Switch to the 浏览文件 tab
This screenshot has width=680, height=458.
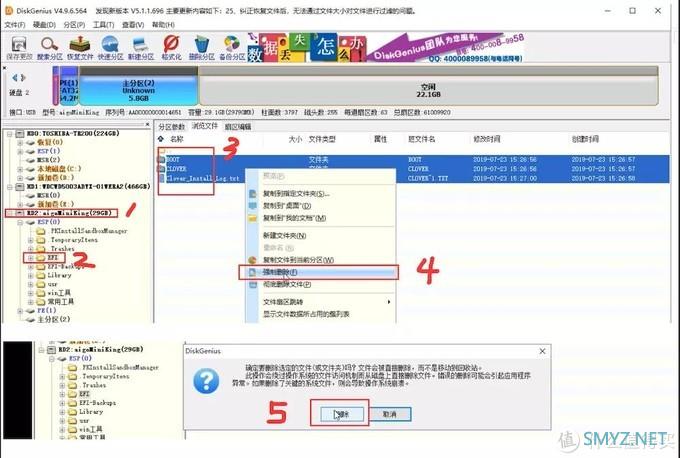[205, 126]
